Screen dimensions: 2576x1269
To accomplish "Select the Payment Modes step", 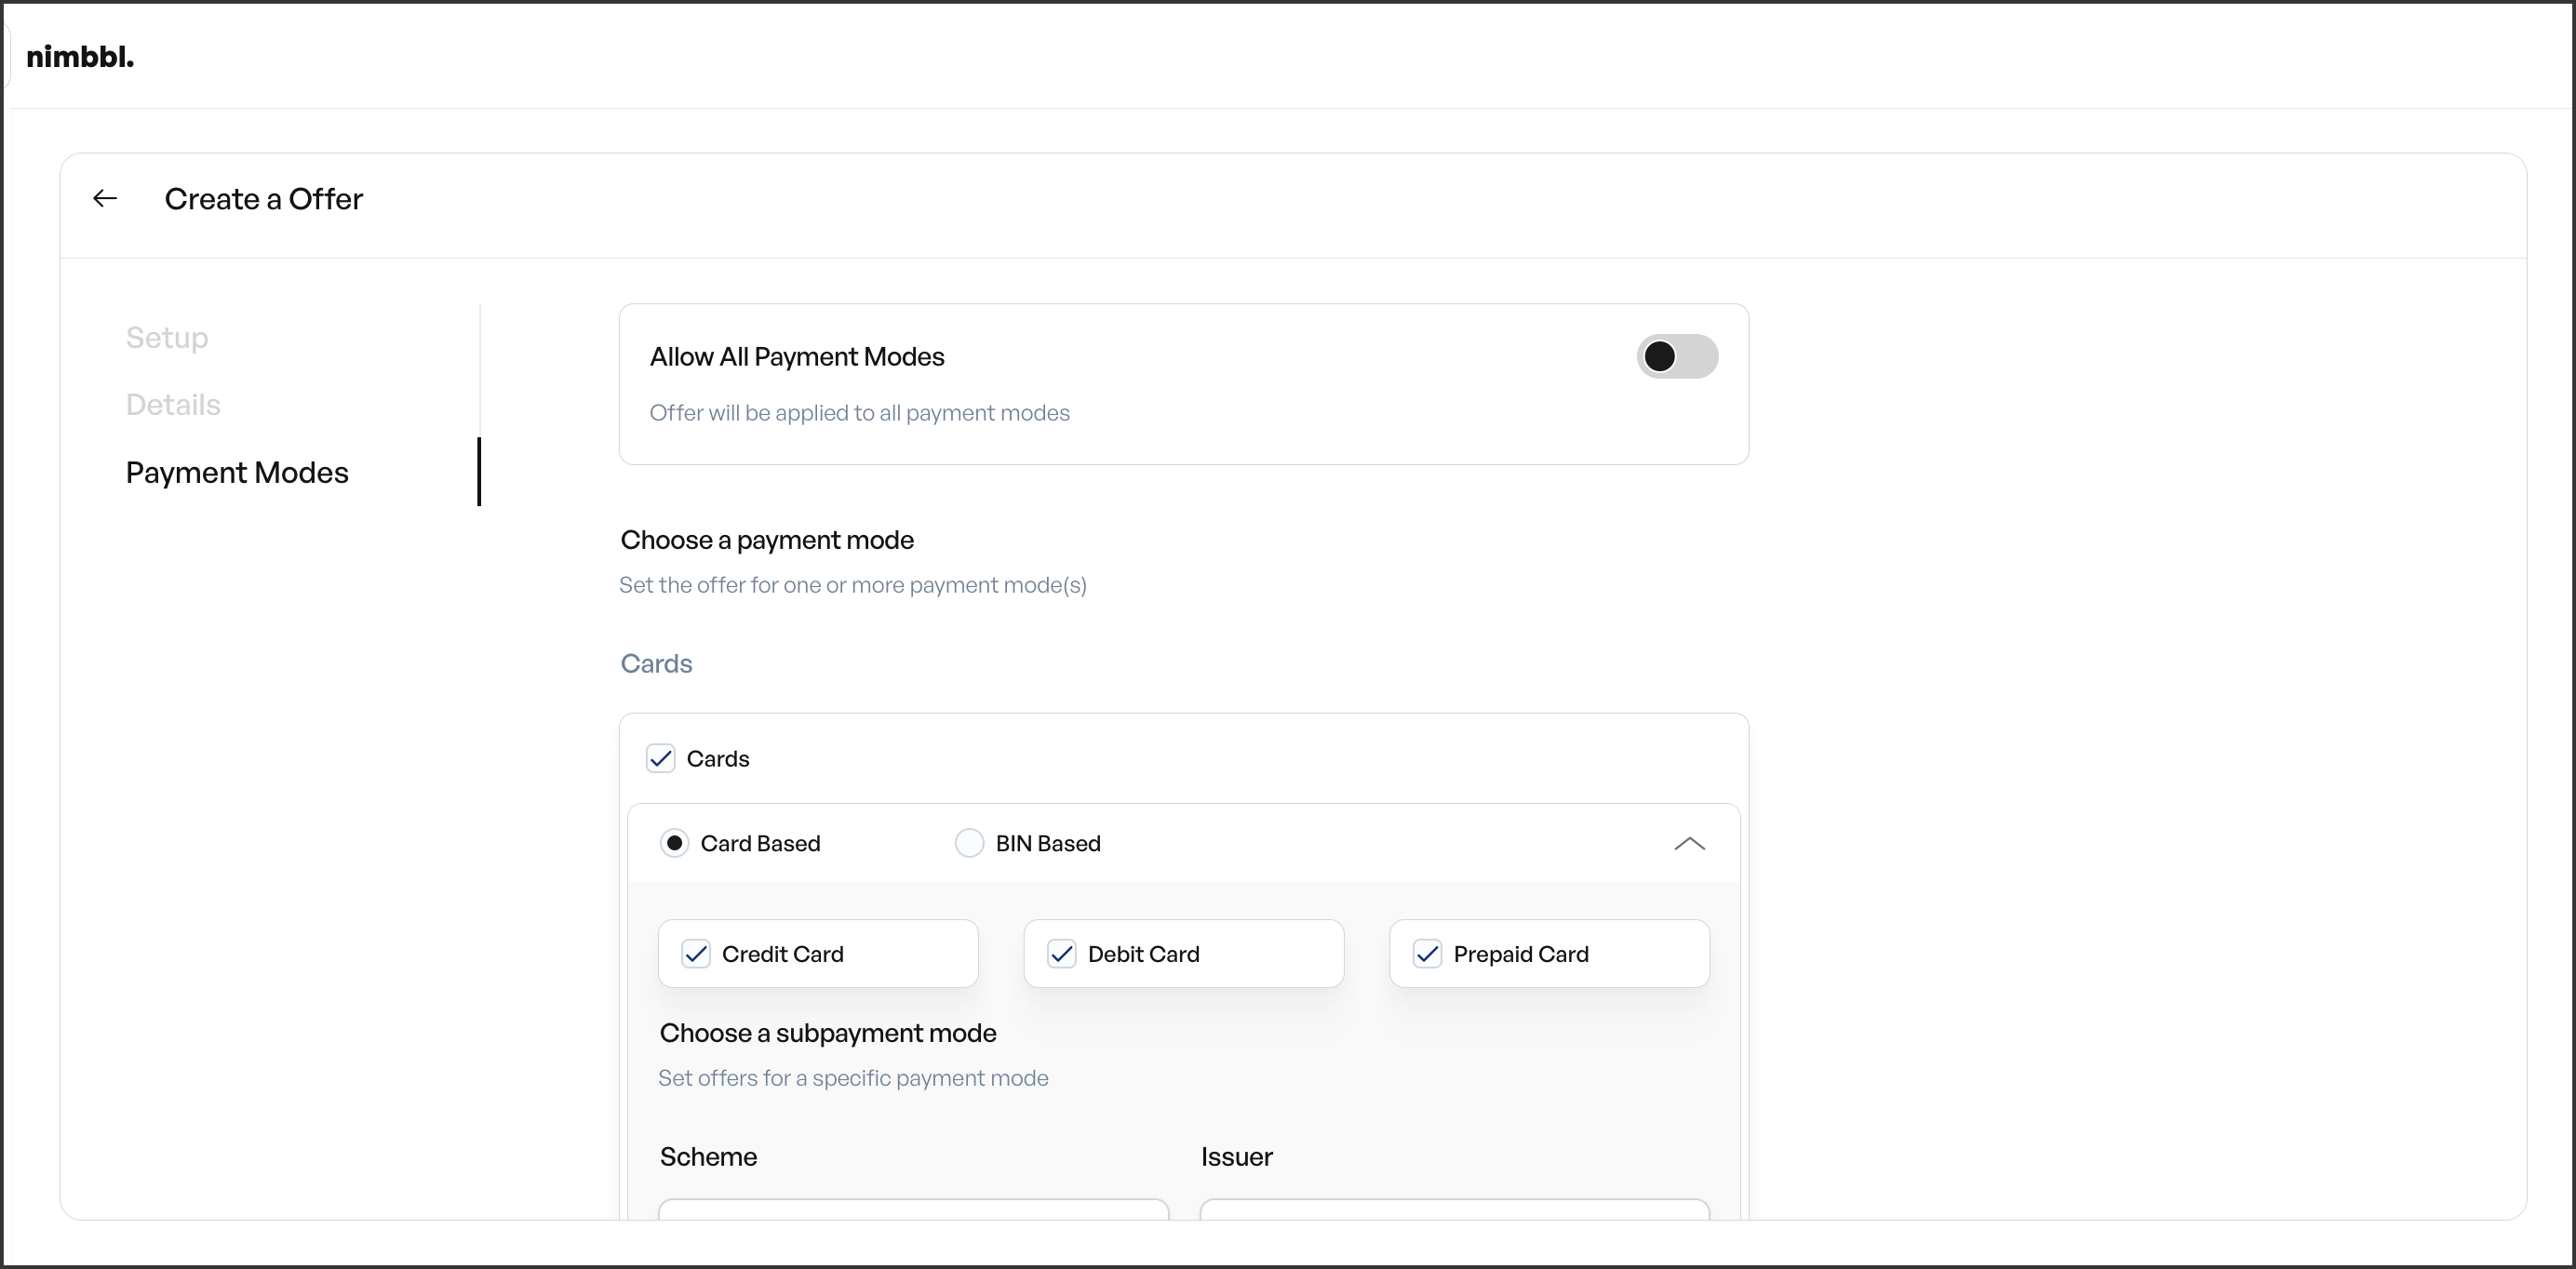I will pyautogui.click(x=237, y=472).
